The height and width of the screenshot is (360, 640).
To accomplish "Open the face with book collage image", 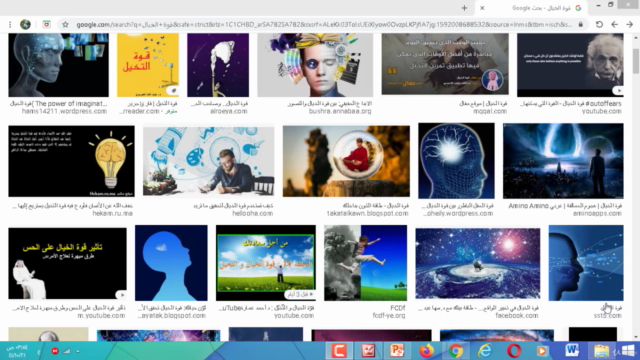I will (x=315, y=65).
